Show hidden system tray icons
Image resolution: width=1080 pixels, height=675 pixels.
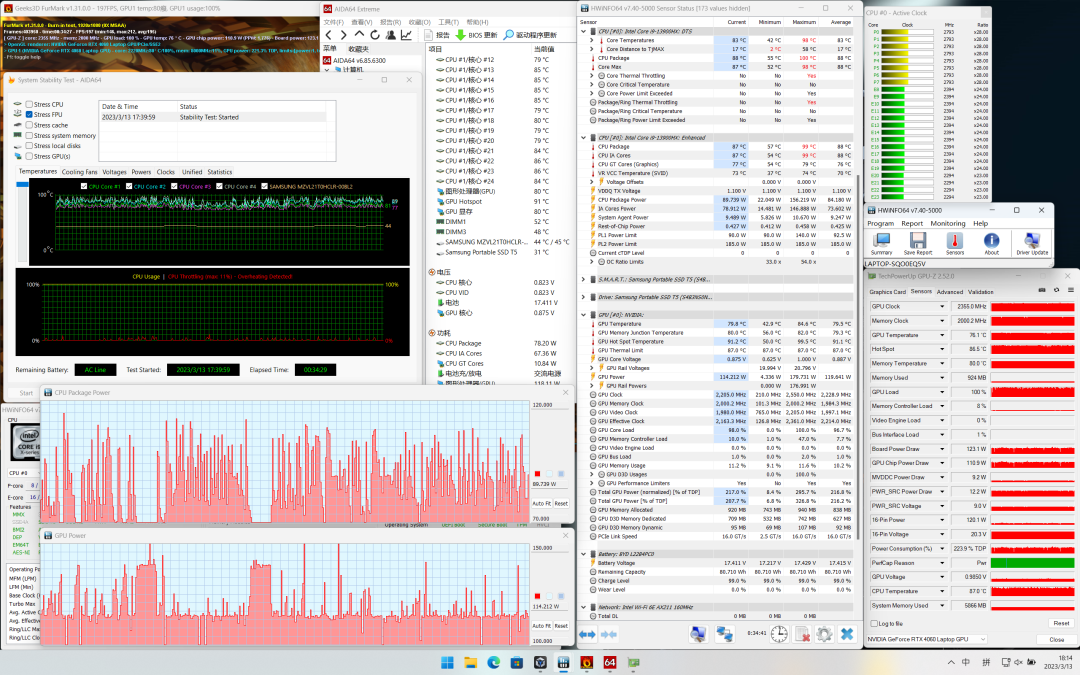coord(951,663)
